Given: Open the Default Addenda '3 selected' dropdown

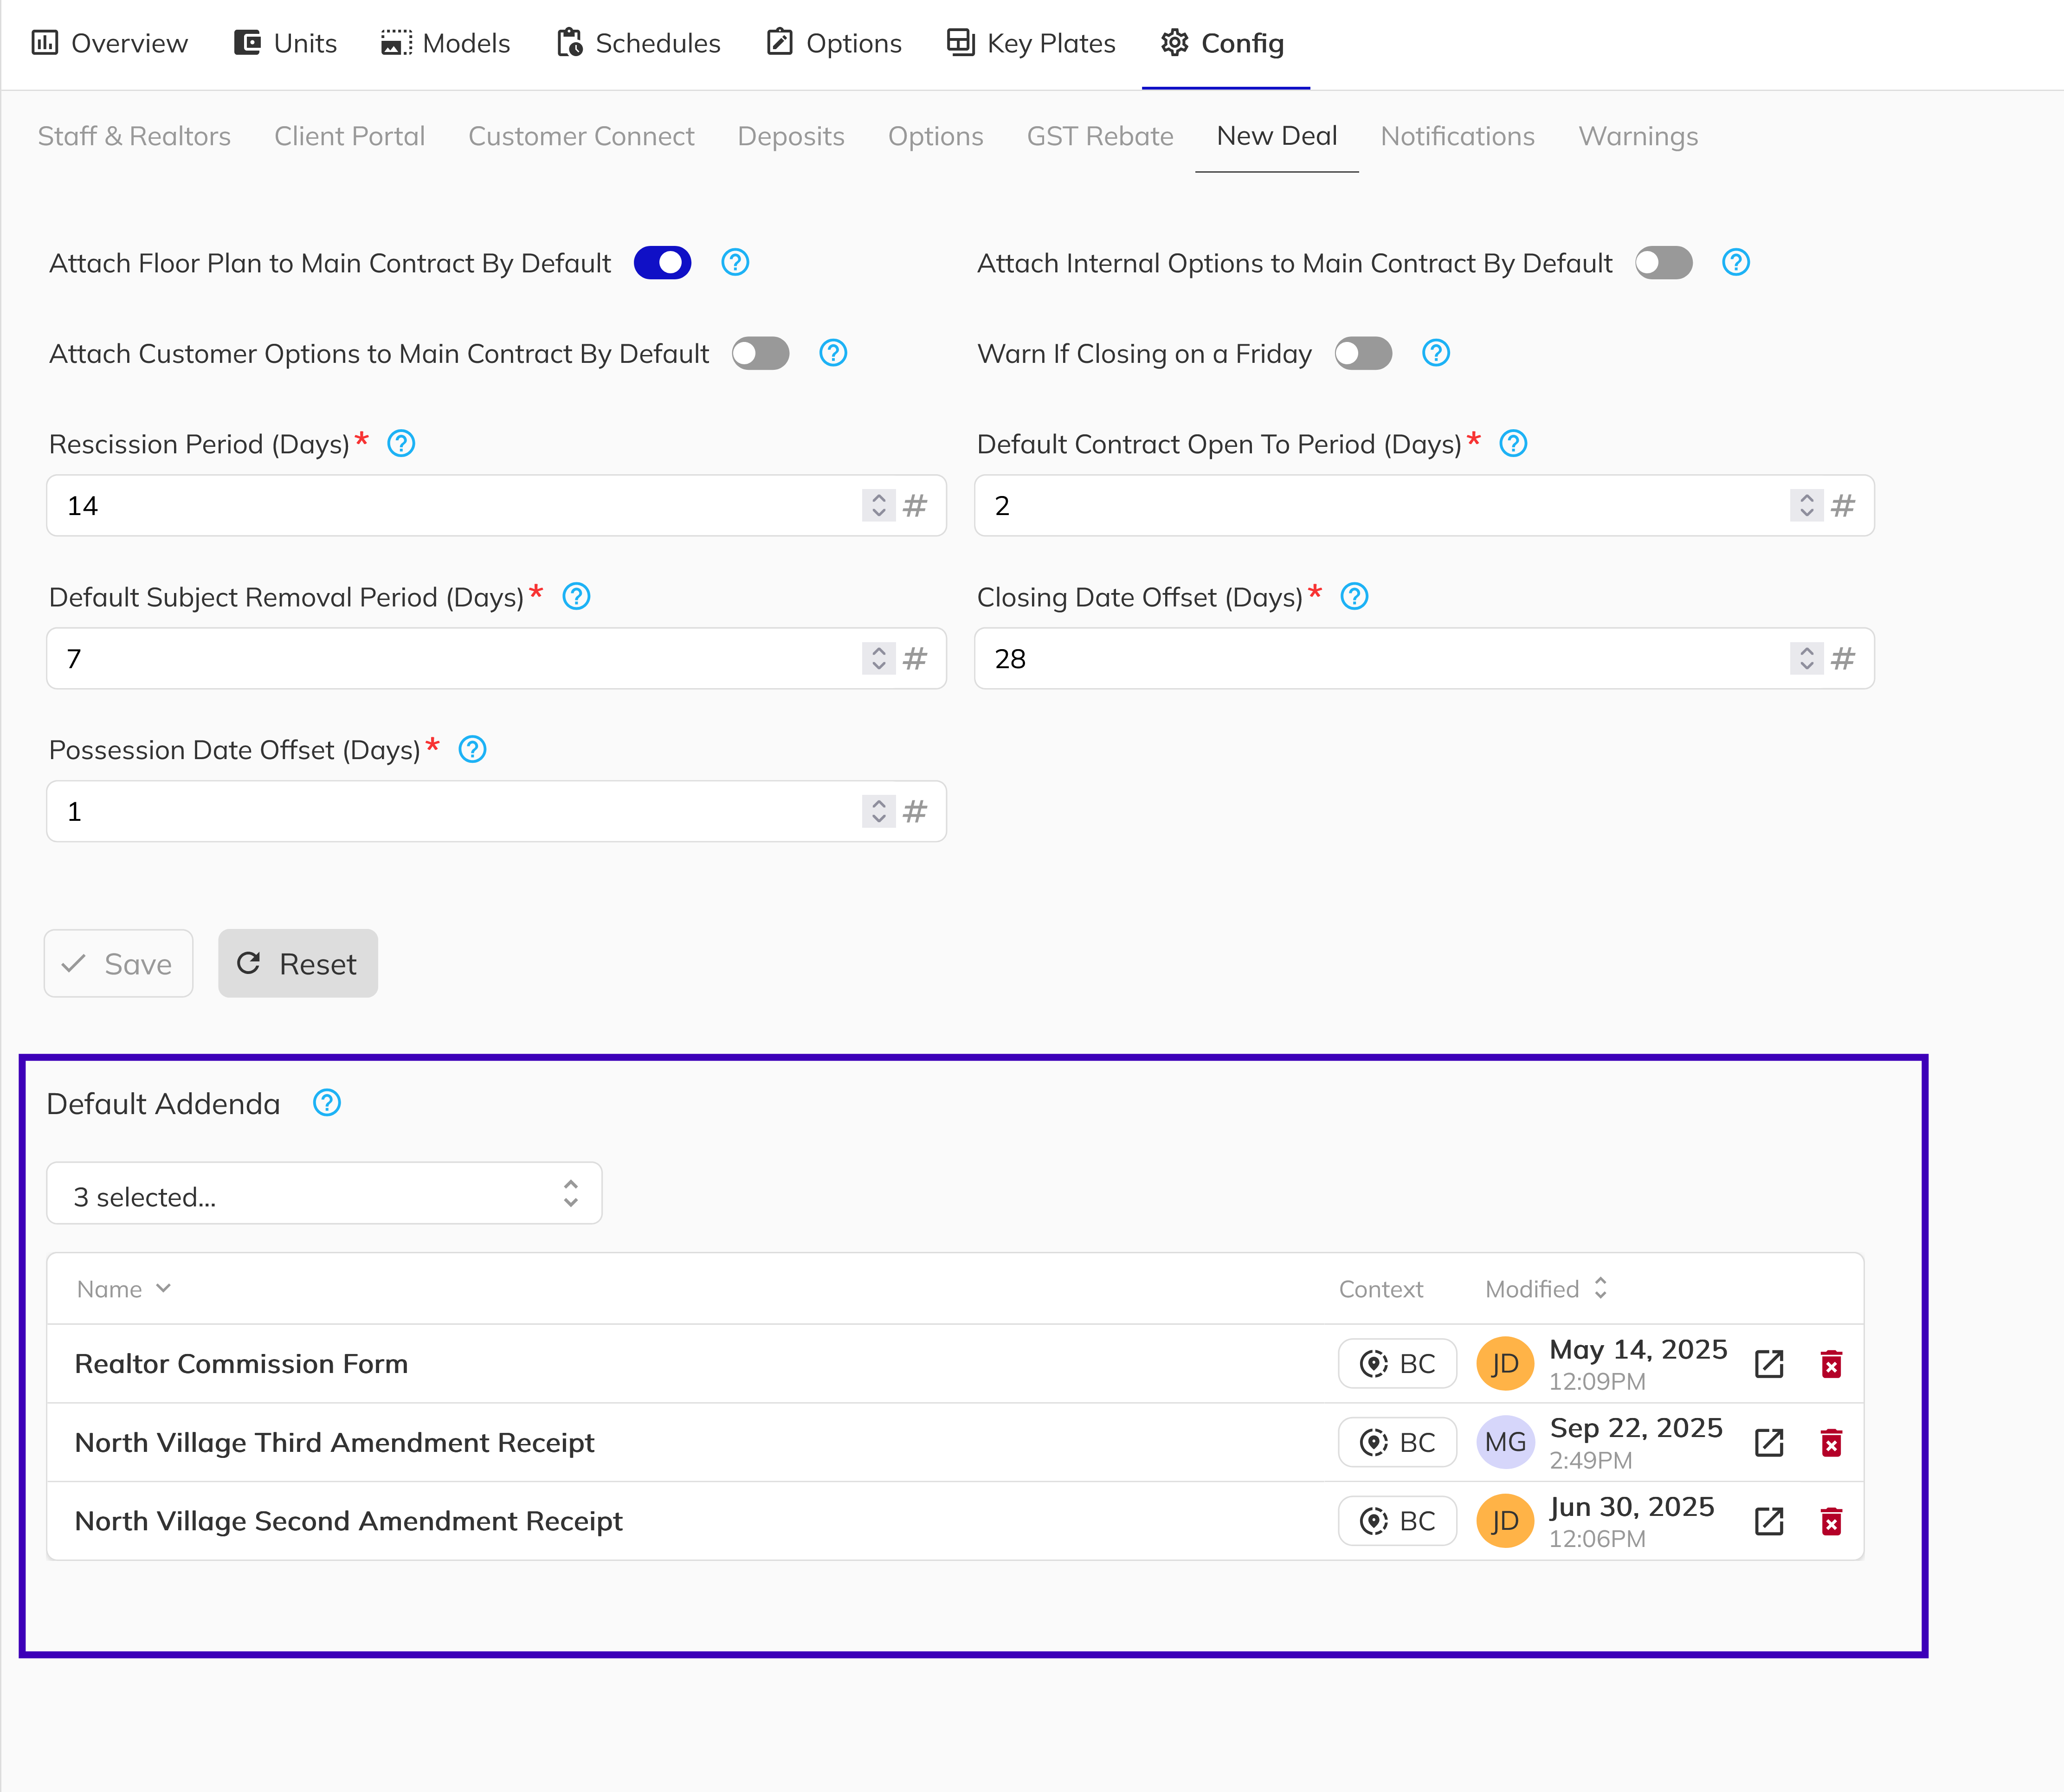Looking at the screenshot, I should coord(324,1194).
